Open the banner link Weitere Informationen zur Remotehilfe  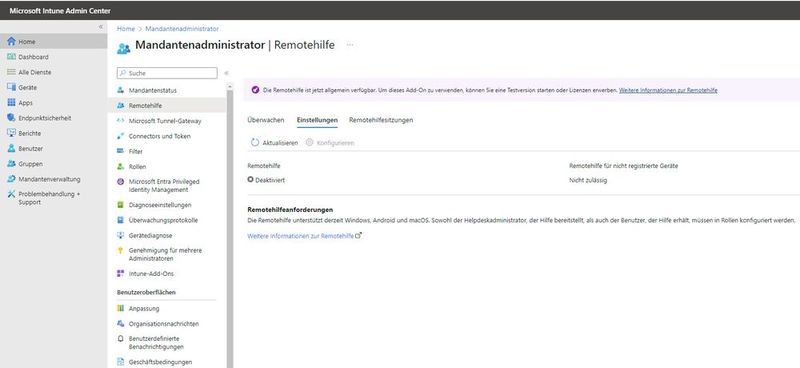point(668,90)
